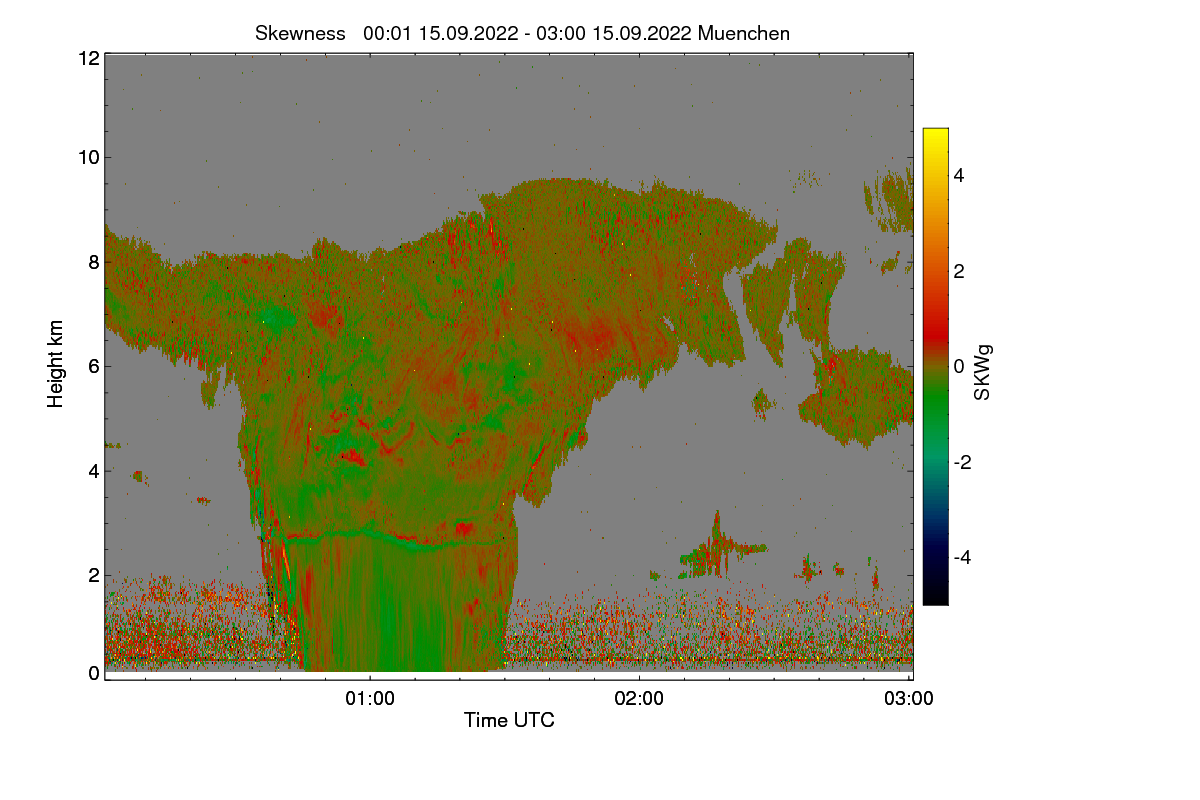
Task: Click the 'Height km' y-axis label
Action: [56, 364]
